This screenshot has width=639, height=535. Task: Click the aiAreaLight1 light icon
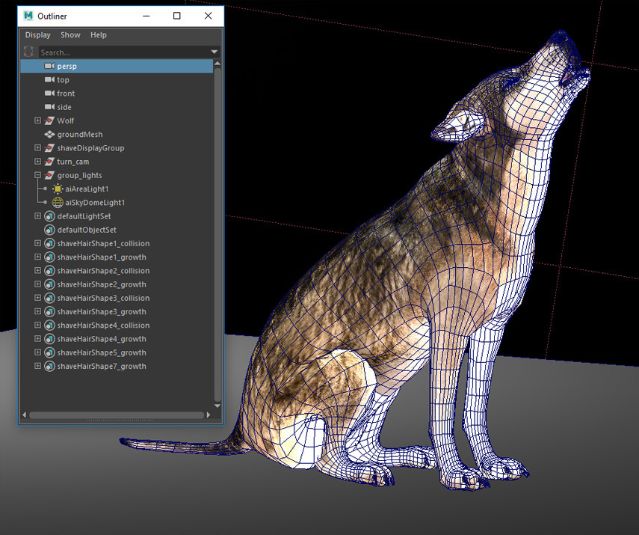(57, 188)
